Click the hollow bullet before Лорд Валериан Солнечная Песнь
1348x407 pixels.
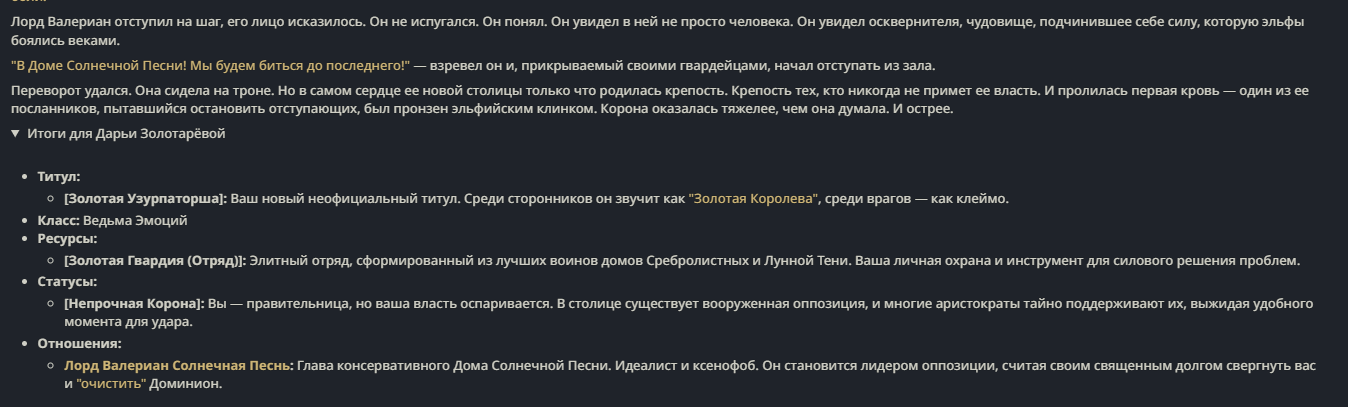[x=51, y=367]
